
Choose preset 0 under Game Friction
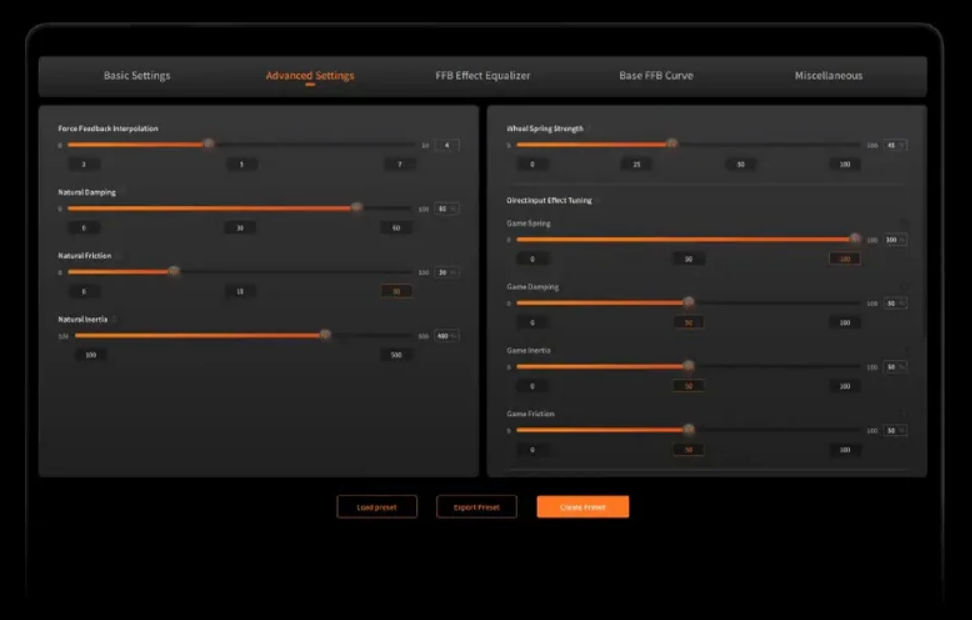tap(532, 450)
